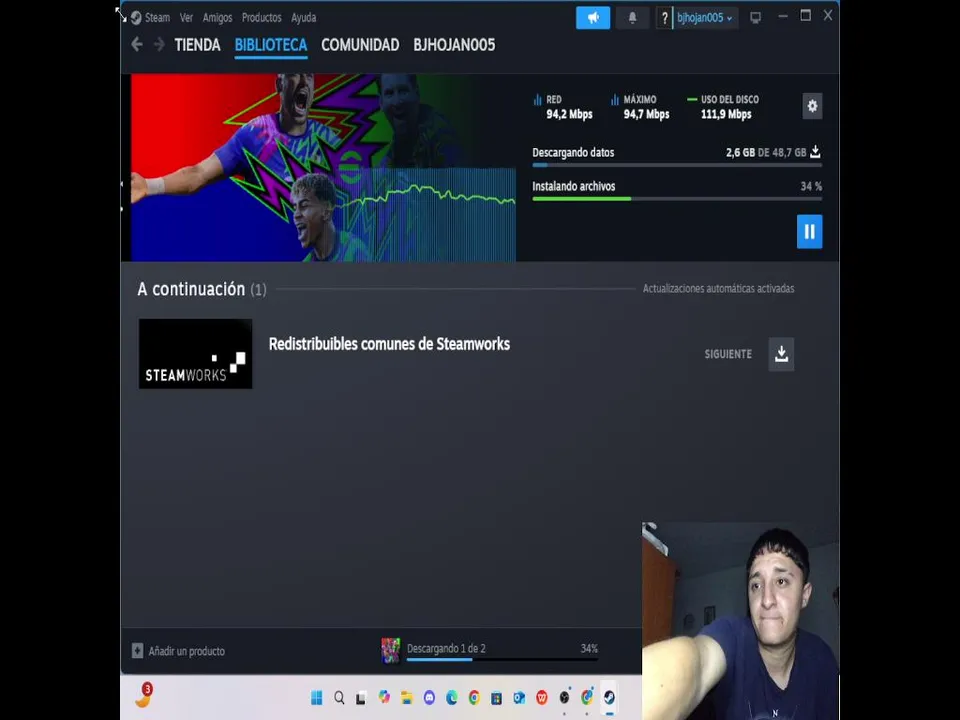The image size is (960, 720).
Task: Open Task View on taskbar
Action: [x=361, y=697]
